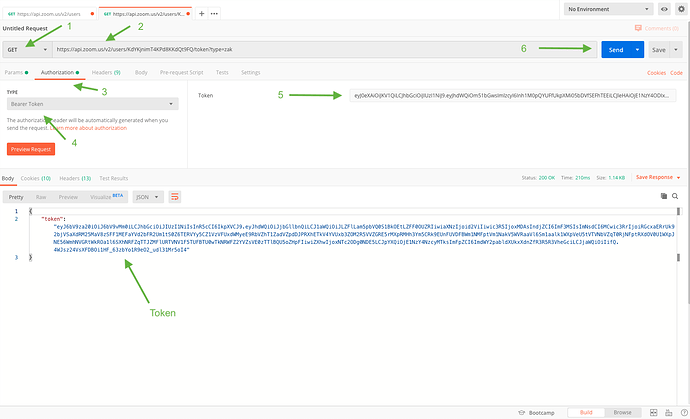The height and width of the screenshot is (419, 690).
Task: Click the Save button
Action: [x=659, y=50]
